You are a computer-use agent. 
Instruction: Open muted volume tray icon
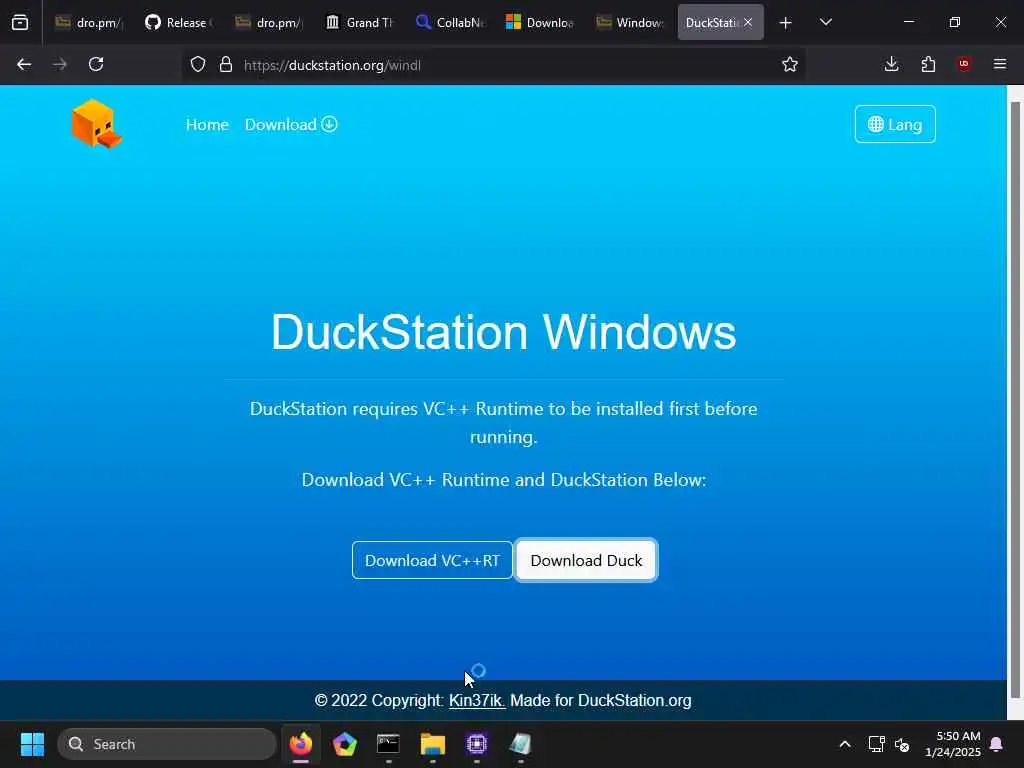click(x=902, y=744)
